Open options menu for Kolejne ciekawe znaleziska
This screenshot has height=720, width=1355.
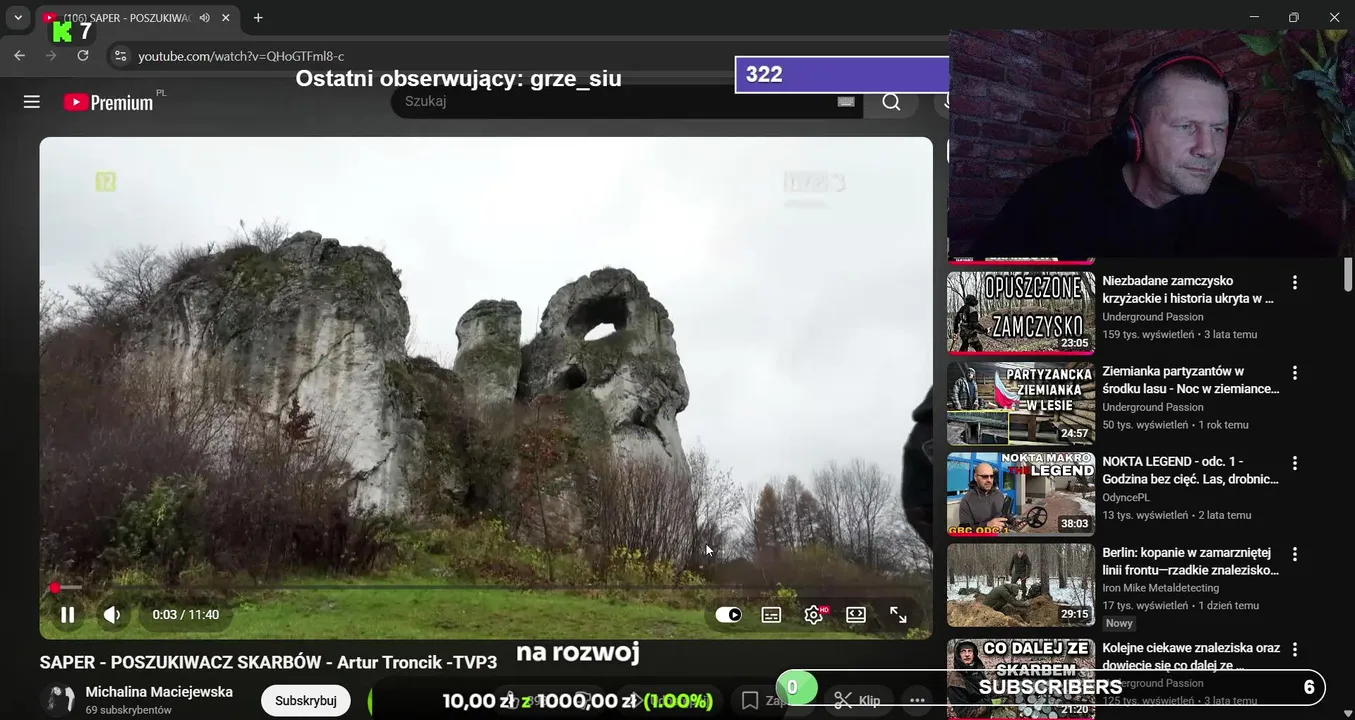(1295, 650)
